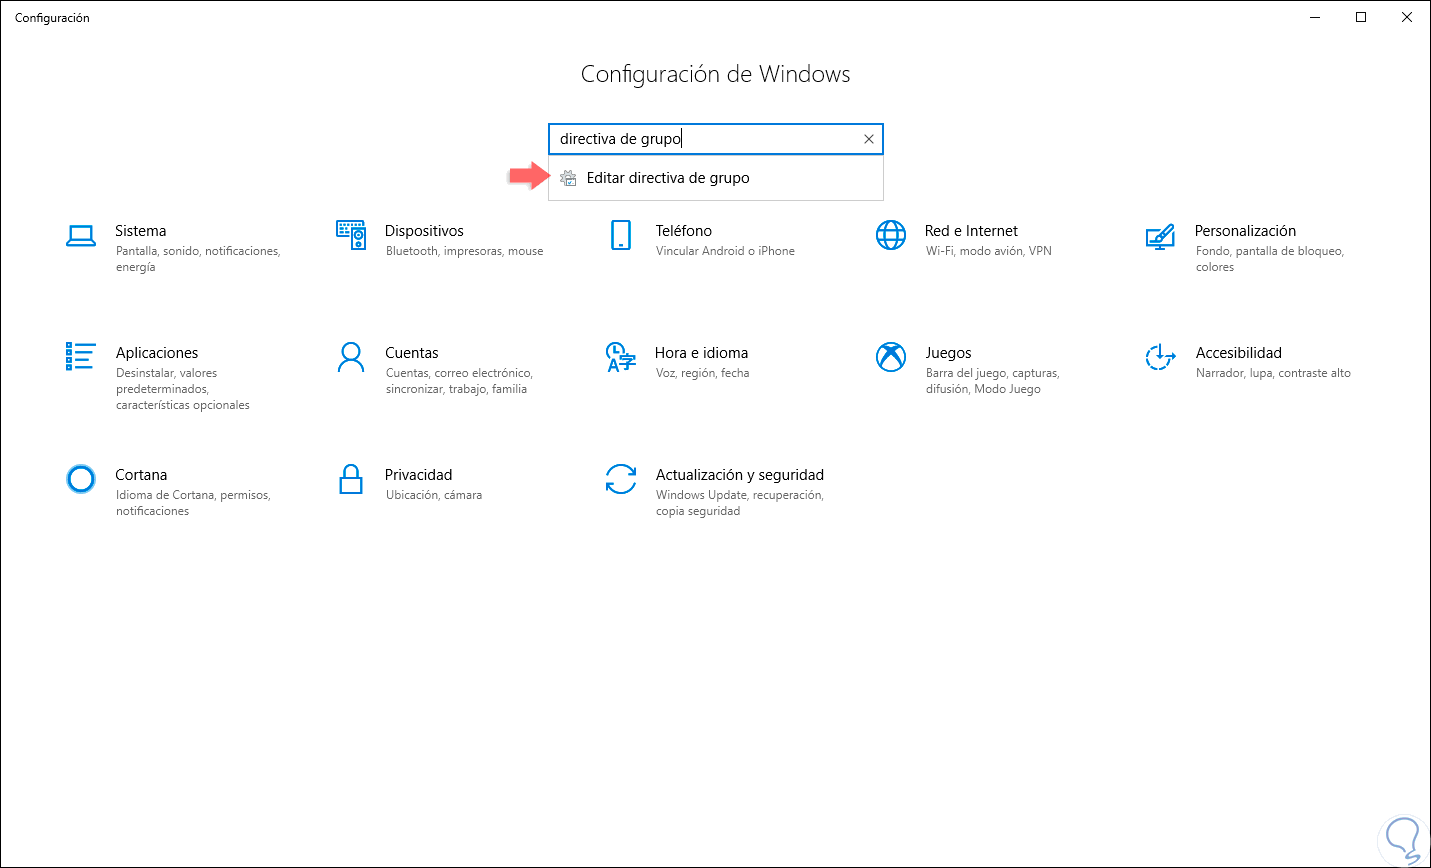Open Personalización settings title
The width and height of the screenshot is (1431, 868).
(1245, 231)
